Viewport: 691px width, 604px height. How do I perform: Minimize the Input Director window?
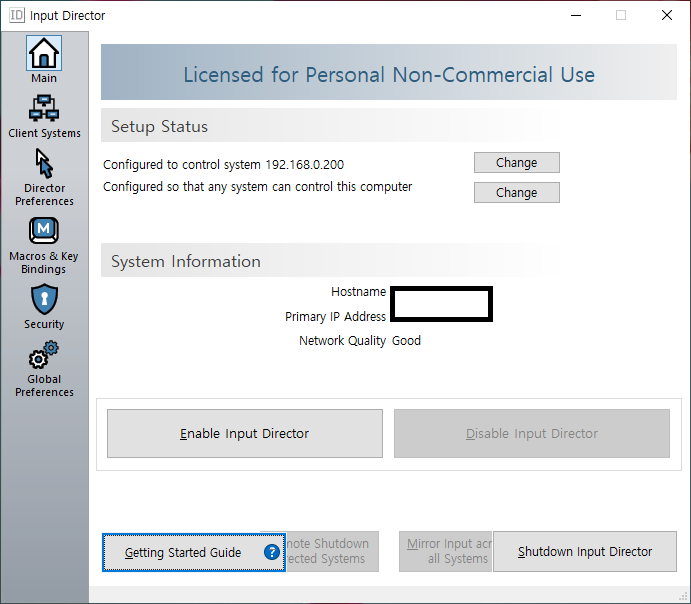(576, 15)
